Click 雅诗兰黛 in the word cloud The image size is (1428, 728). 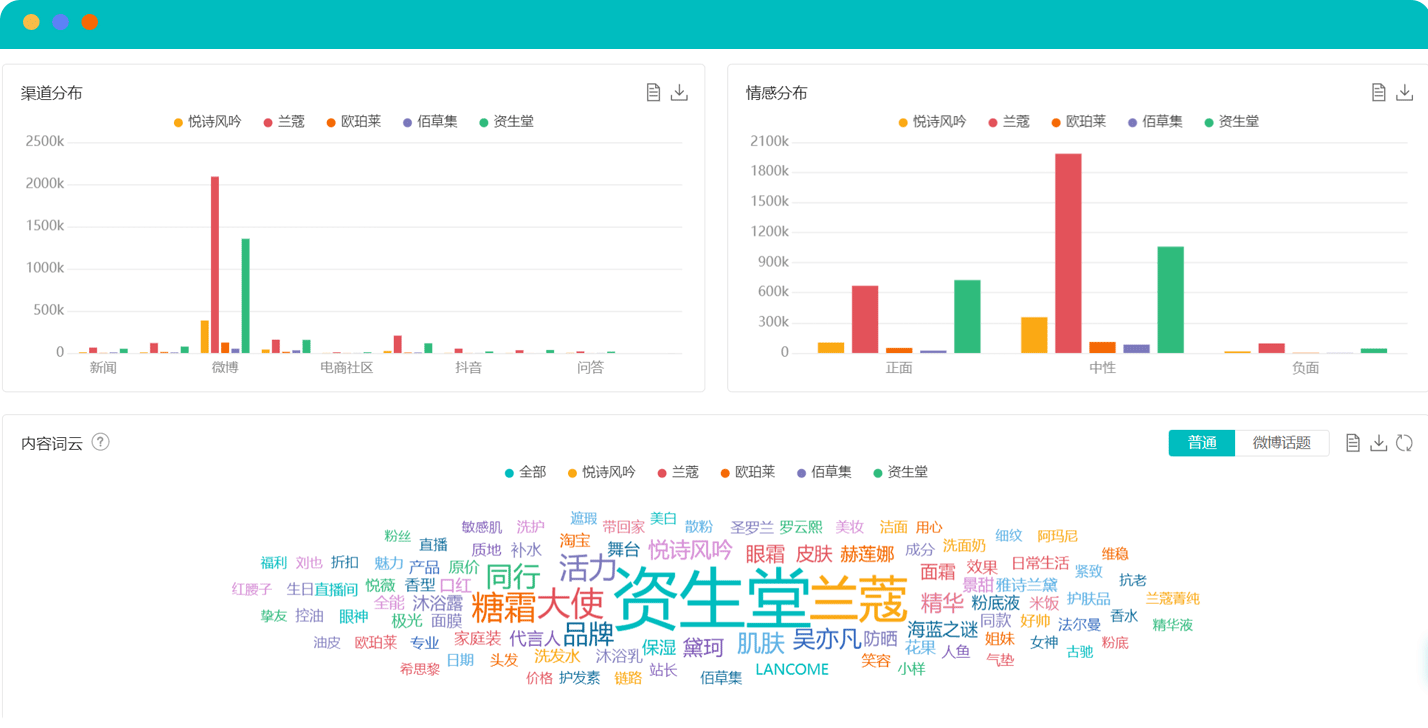pos(1027,585)
